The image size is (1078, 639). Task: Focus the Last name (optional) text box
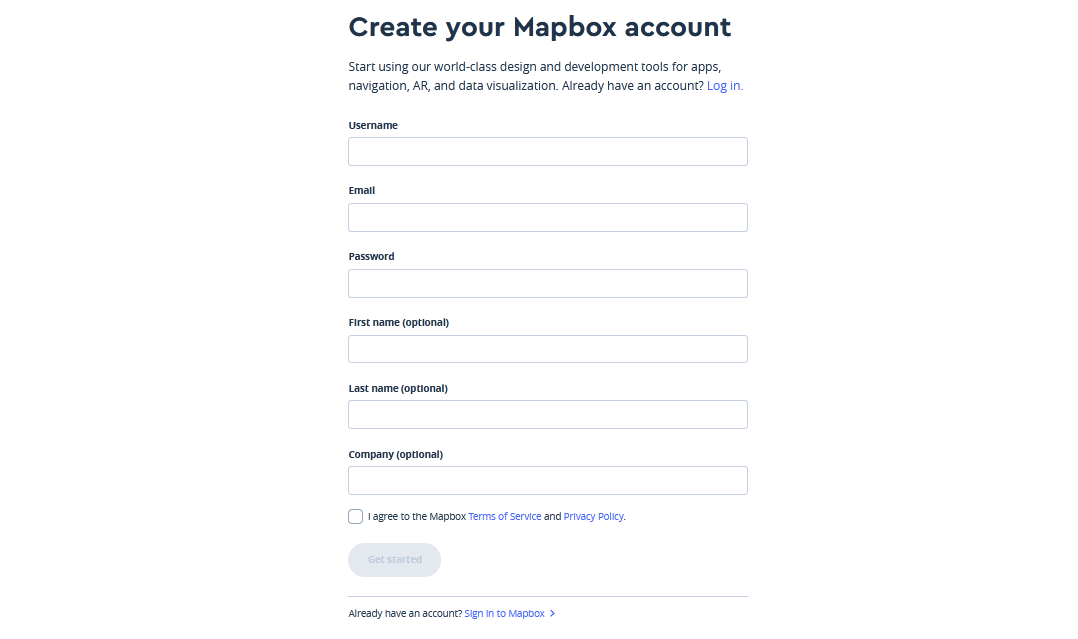pyautogui.click(x=547, y=415)
